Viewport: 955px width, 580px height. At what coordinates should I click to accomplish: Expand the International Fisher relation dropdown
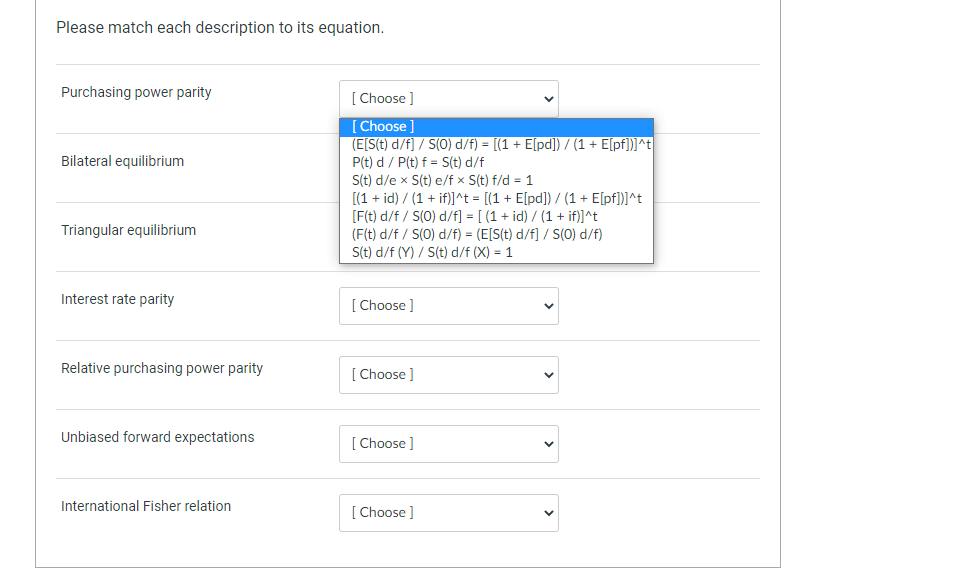click(448, 512)
